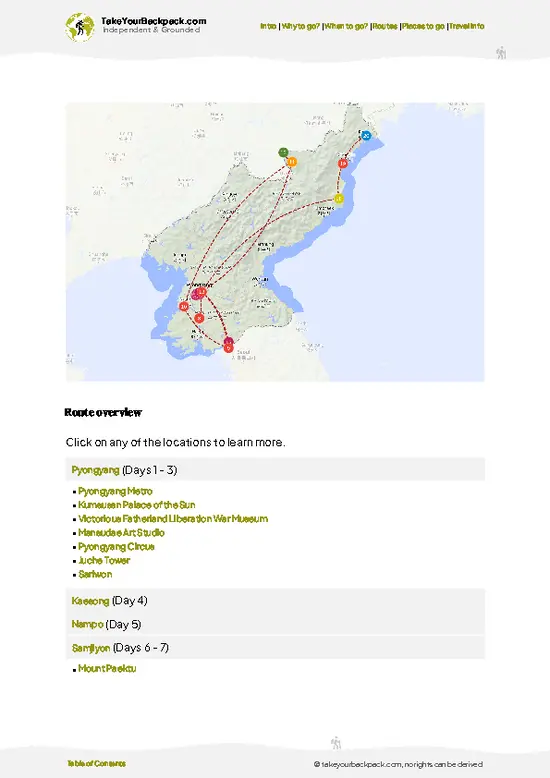Screen dimensions: 550x778
Task: Open the Samjiyon location link
Action: pyautogui.click(x=91, y=648)
